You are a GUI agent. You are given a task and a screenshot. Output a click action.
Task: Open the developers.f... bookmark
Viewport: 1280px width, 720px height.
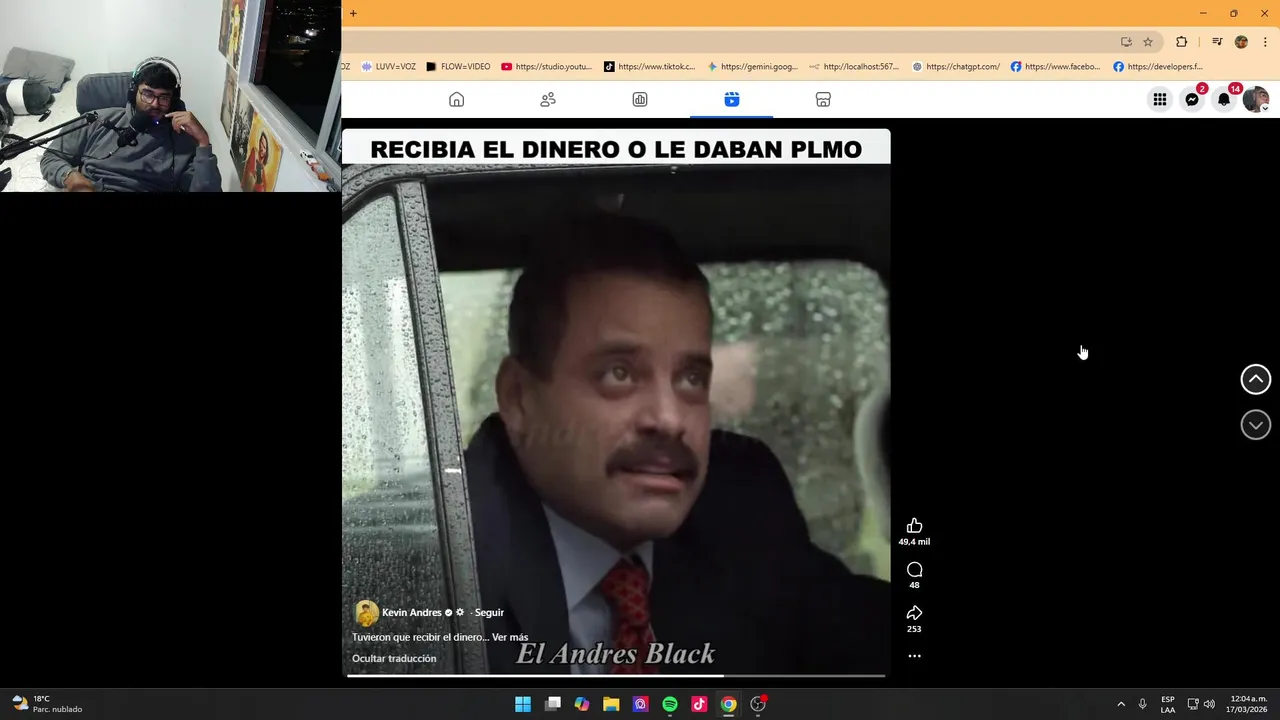coord(1158,67)
